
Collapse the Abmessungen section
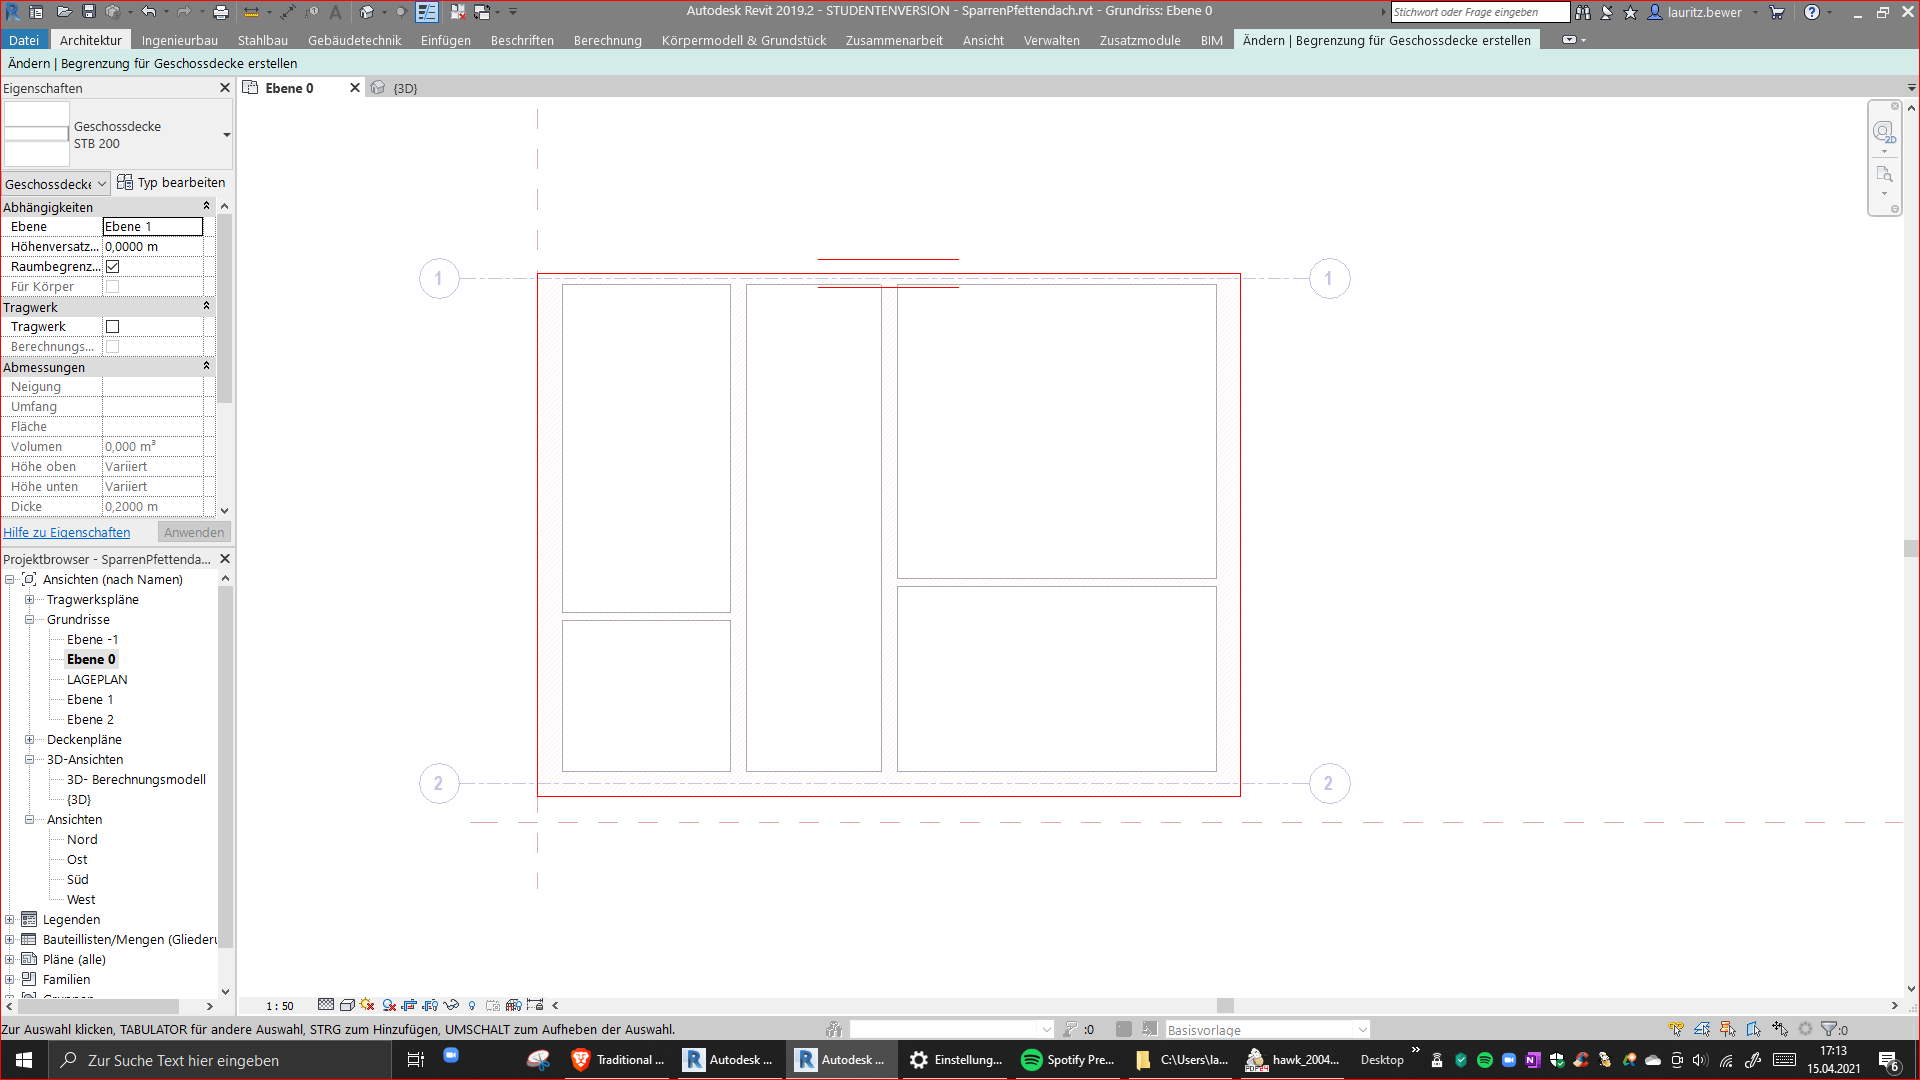coord(207,366)
